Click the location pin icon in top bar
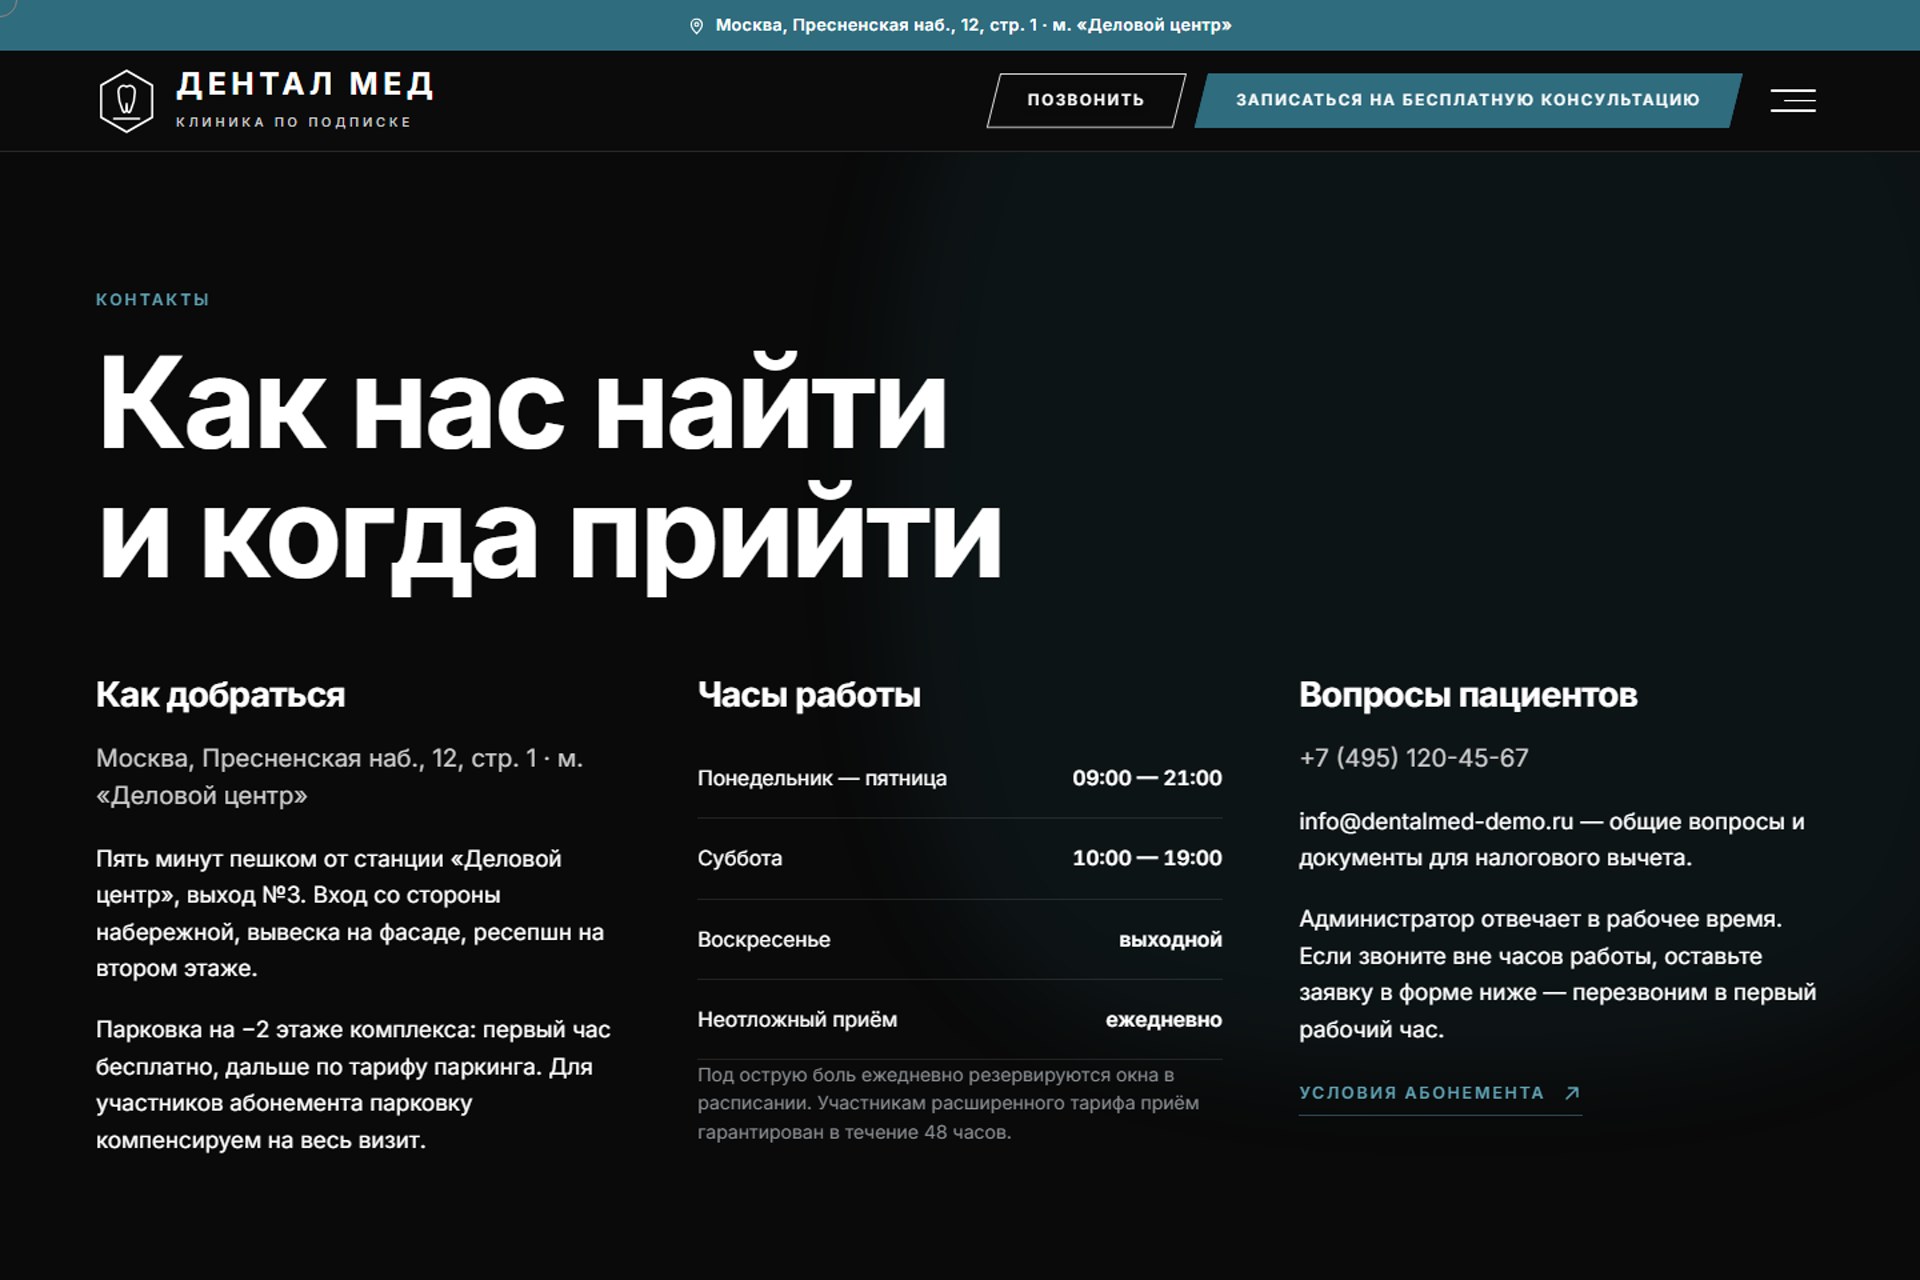Viewport: 1920px width, 1280px height. tap(696, 26)
